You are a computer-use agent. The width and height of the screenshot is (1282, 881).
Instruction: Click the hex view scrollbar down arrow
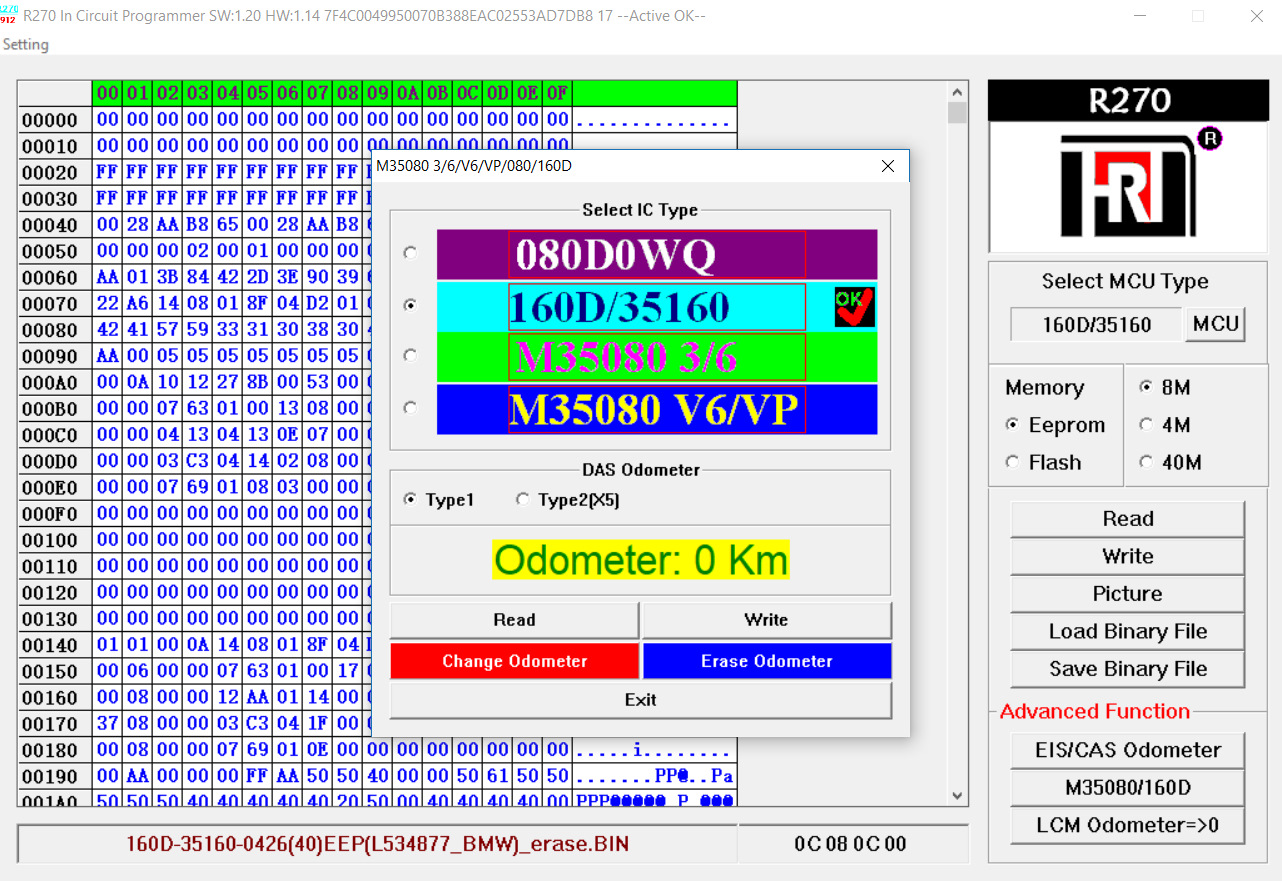coord(957,796)
